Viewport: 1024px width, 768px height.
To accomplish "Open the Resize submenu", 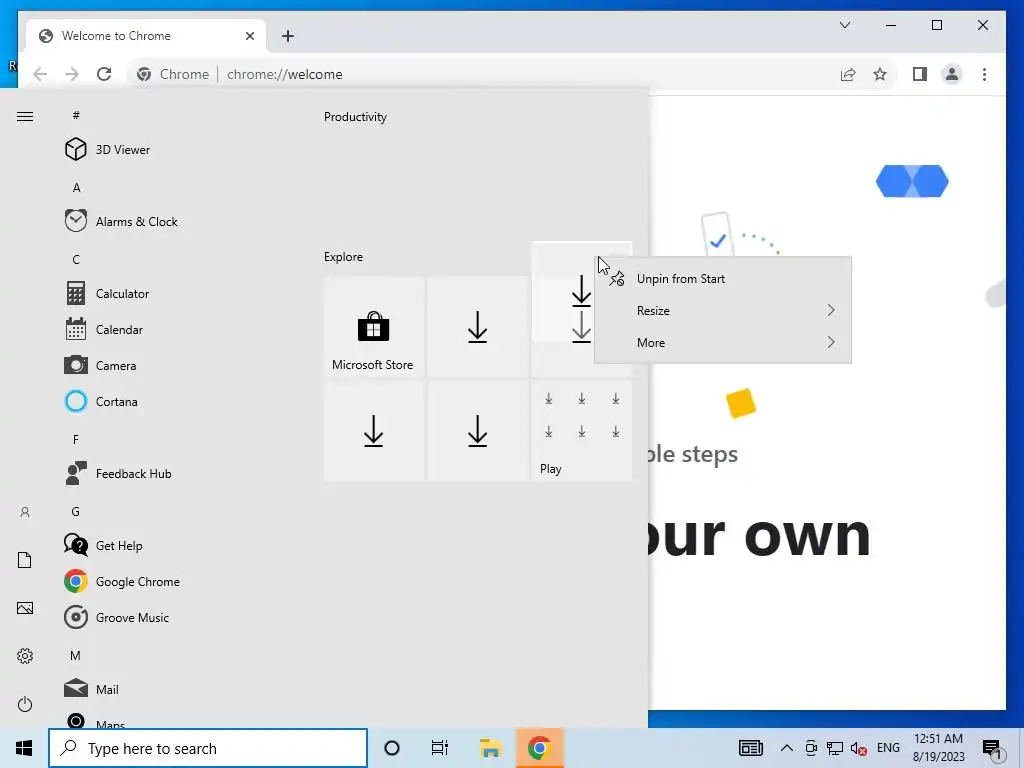I will tap(722, 310).
